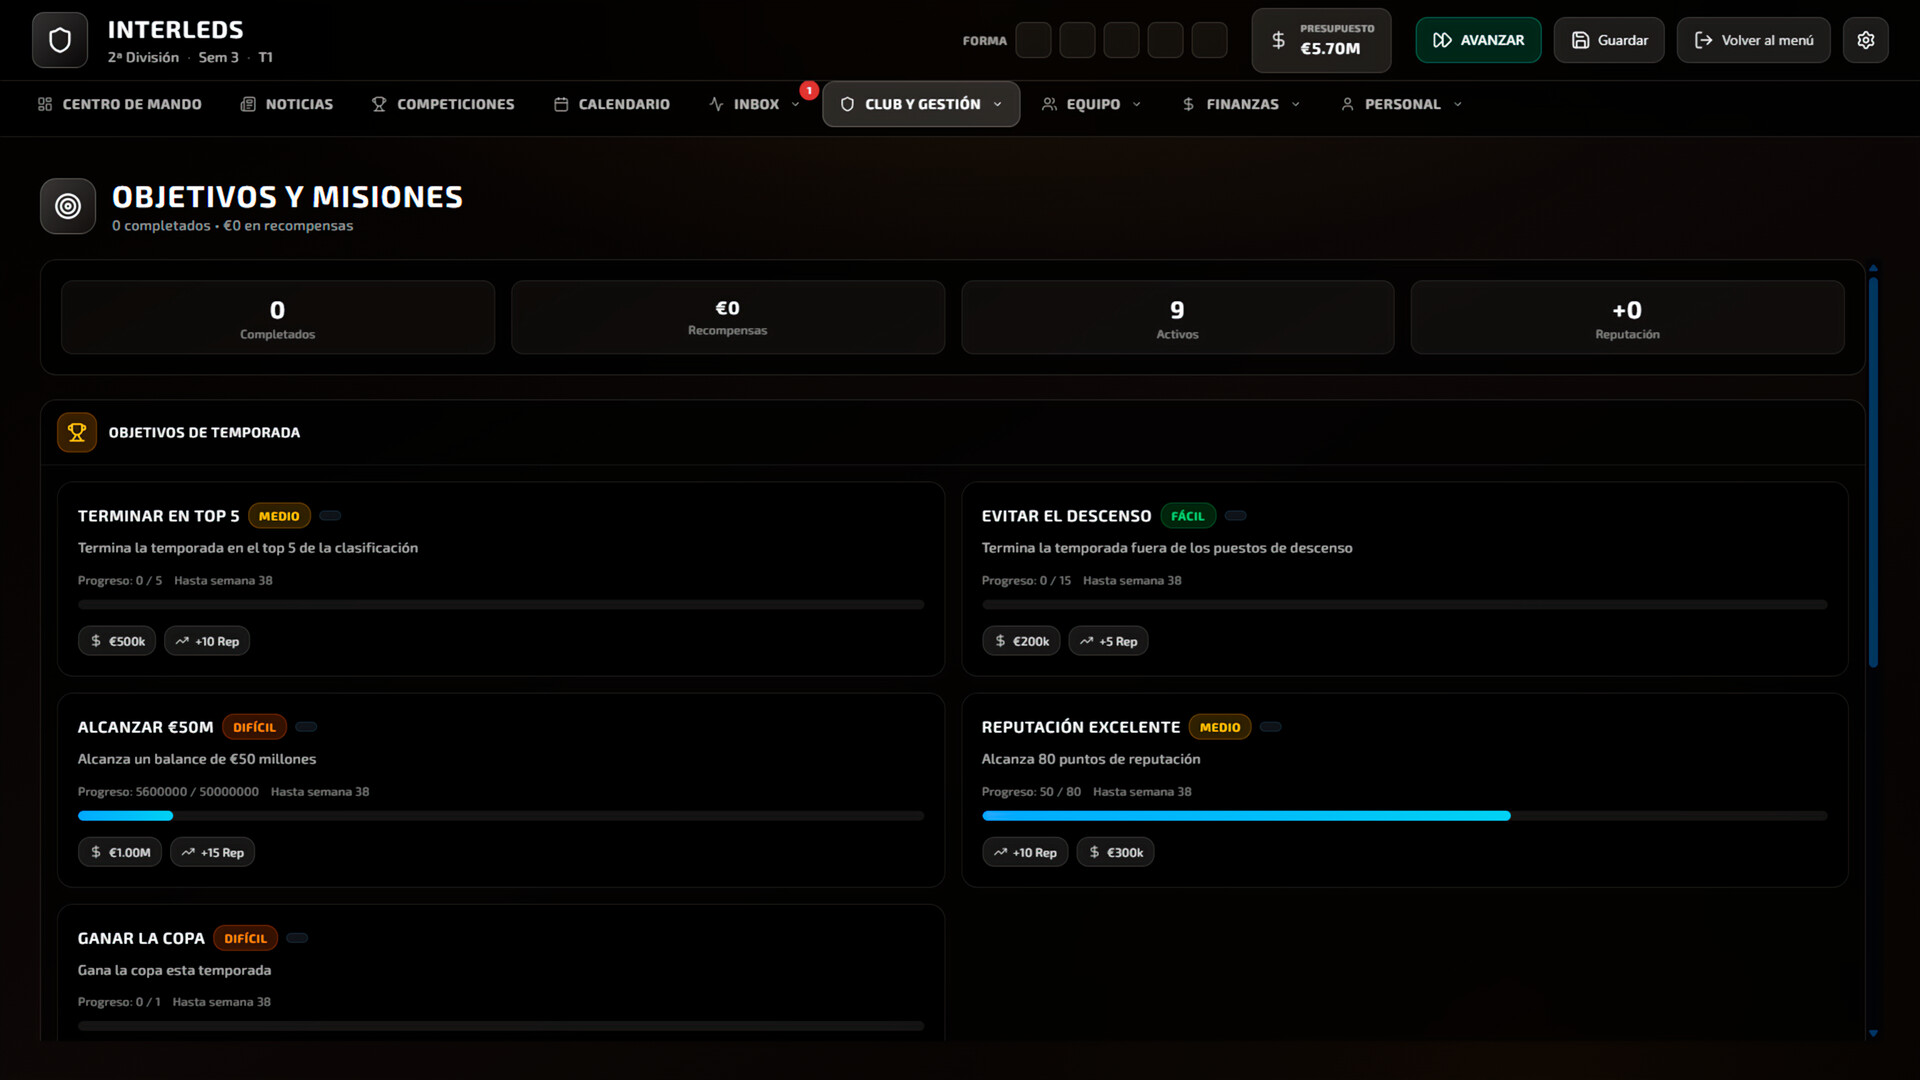1920x1080 pixels.
Task: Click the Inbox activity icon showing one notification
Action: point(716,103)
